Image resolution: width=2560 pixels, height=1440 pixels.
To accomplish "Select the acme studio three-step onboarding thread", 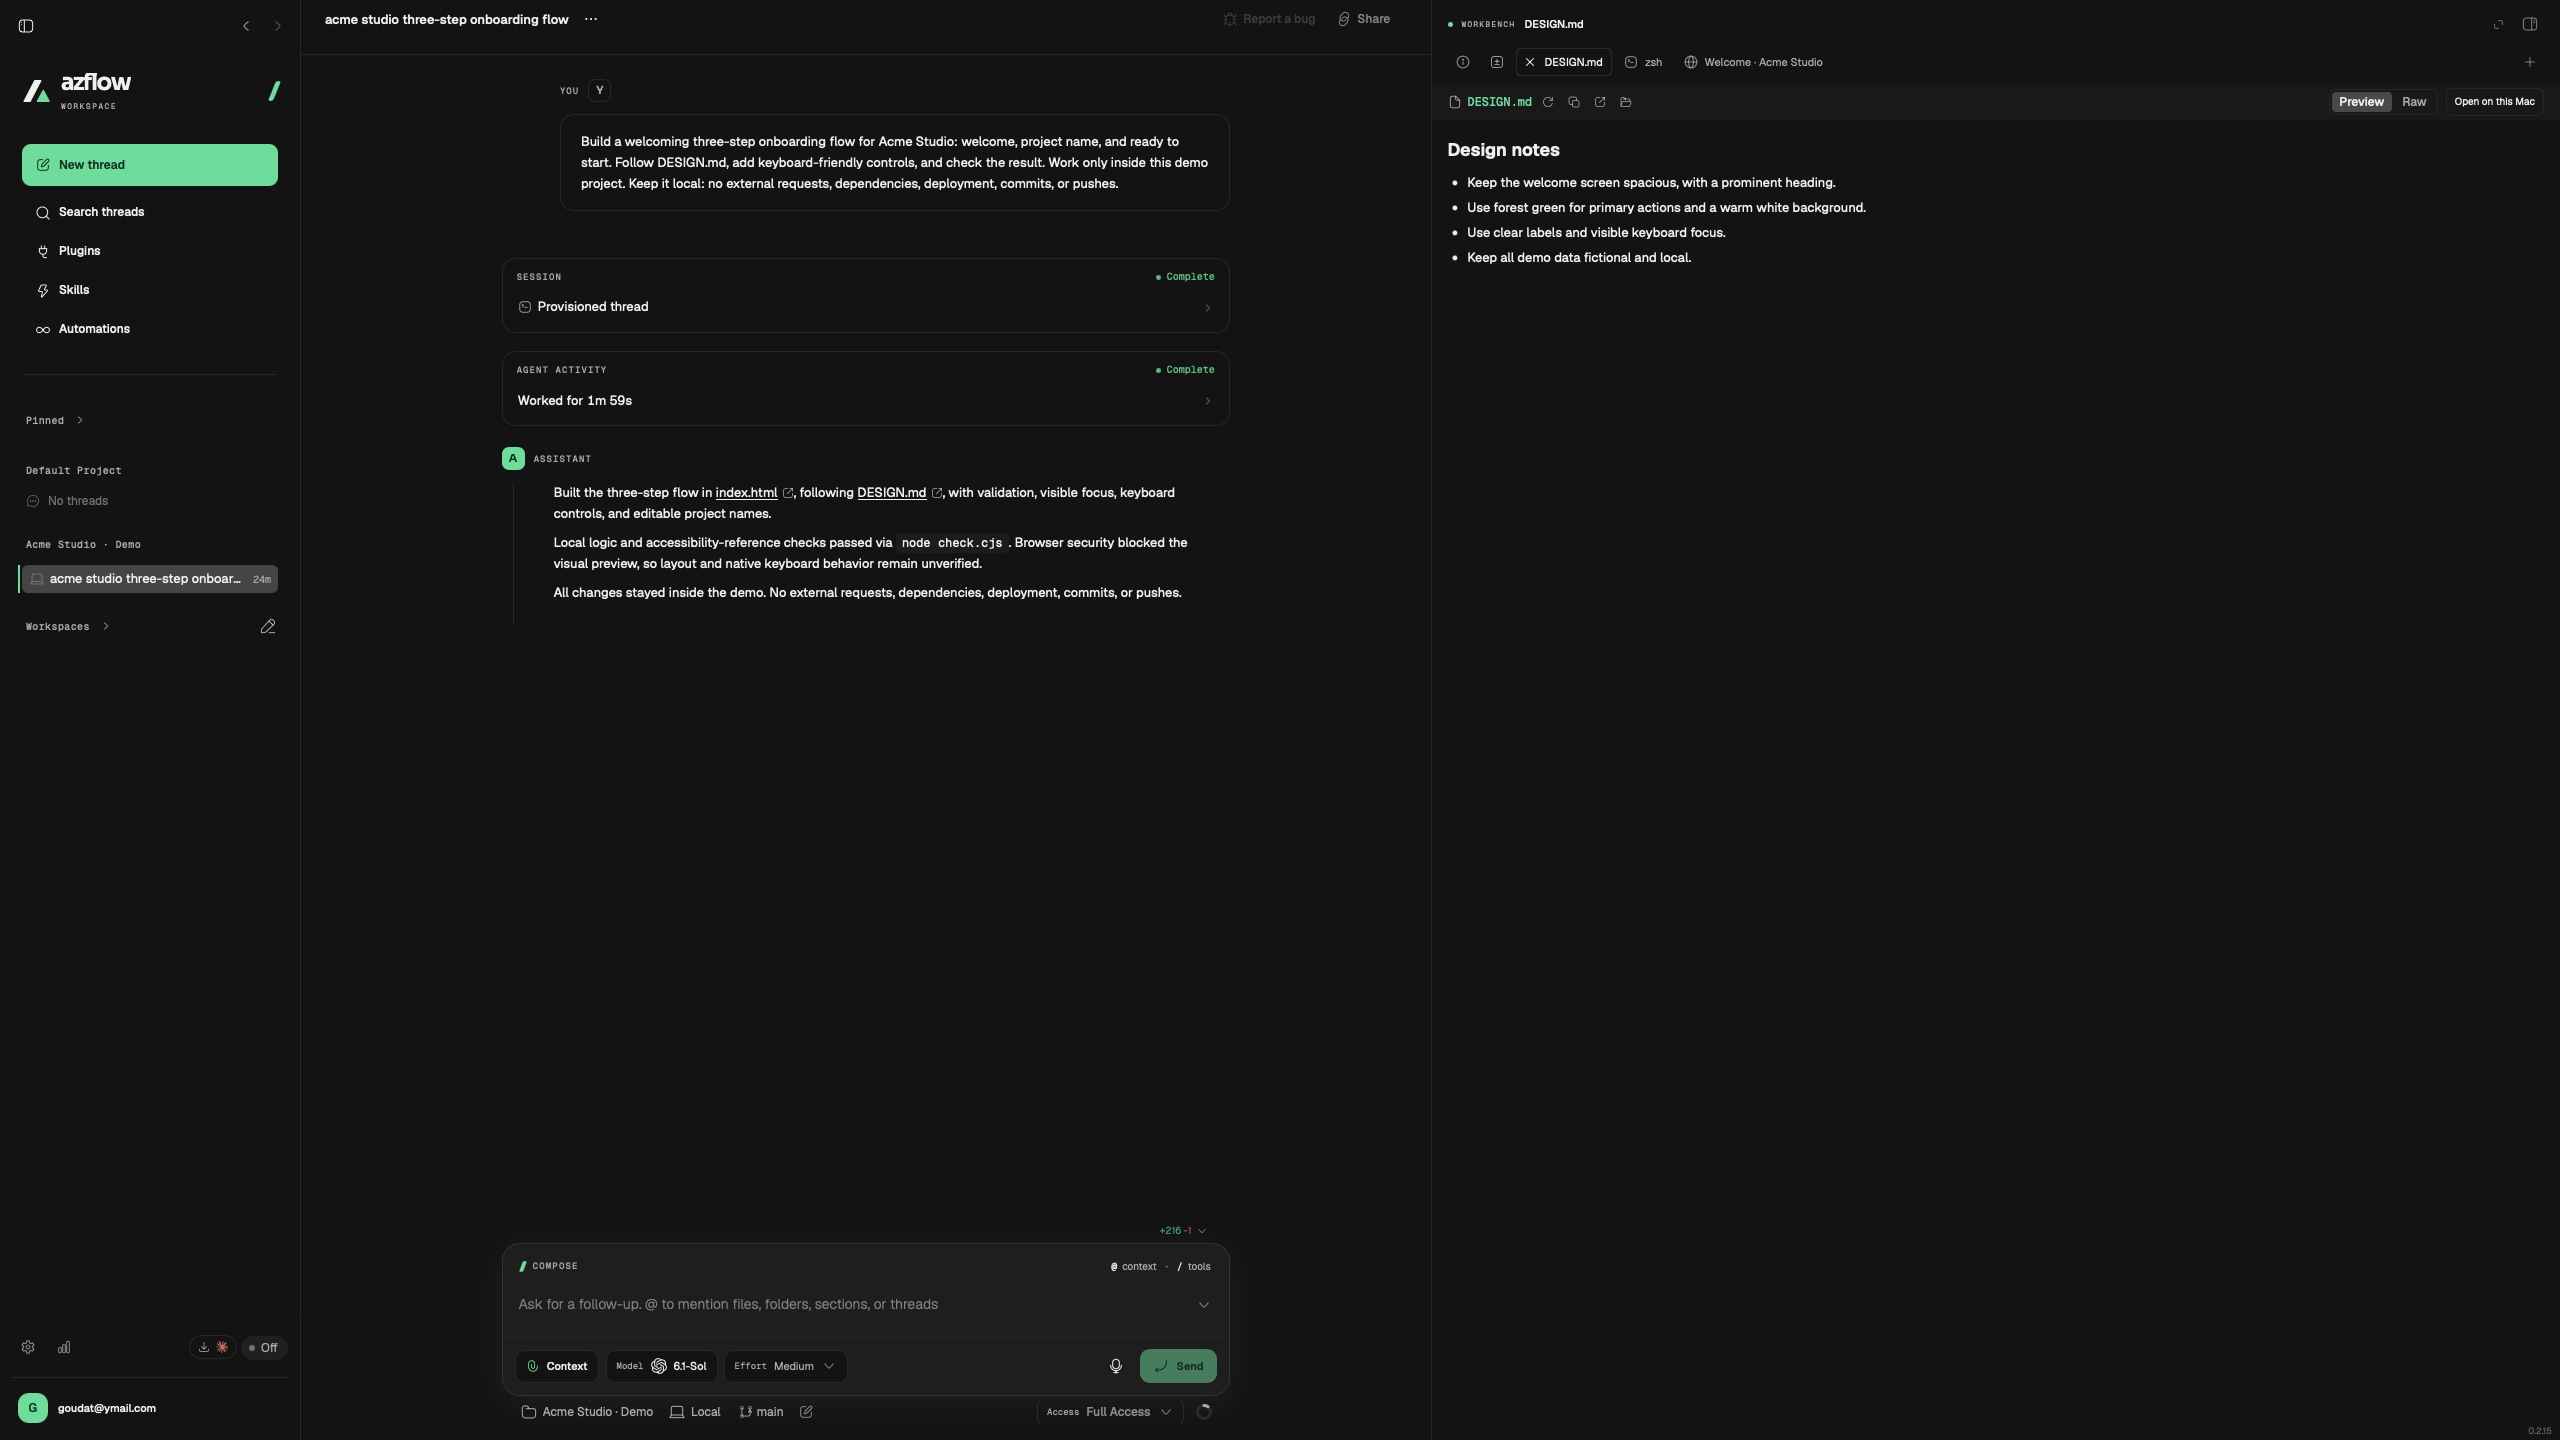I will [x=150, y=579].
